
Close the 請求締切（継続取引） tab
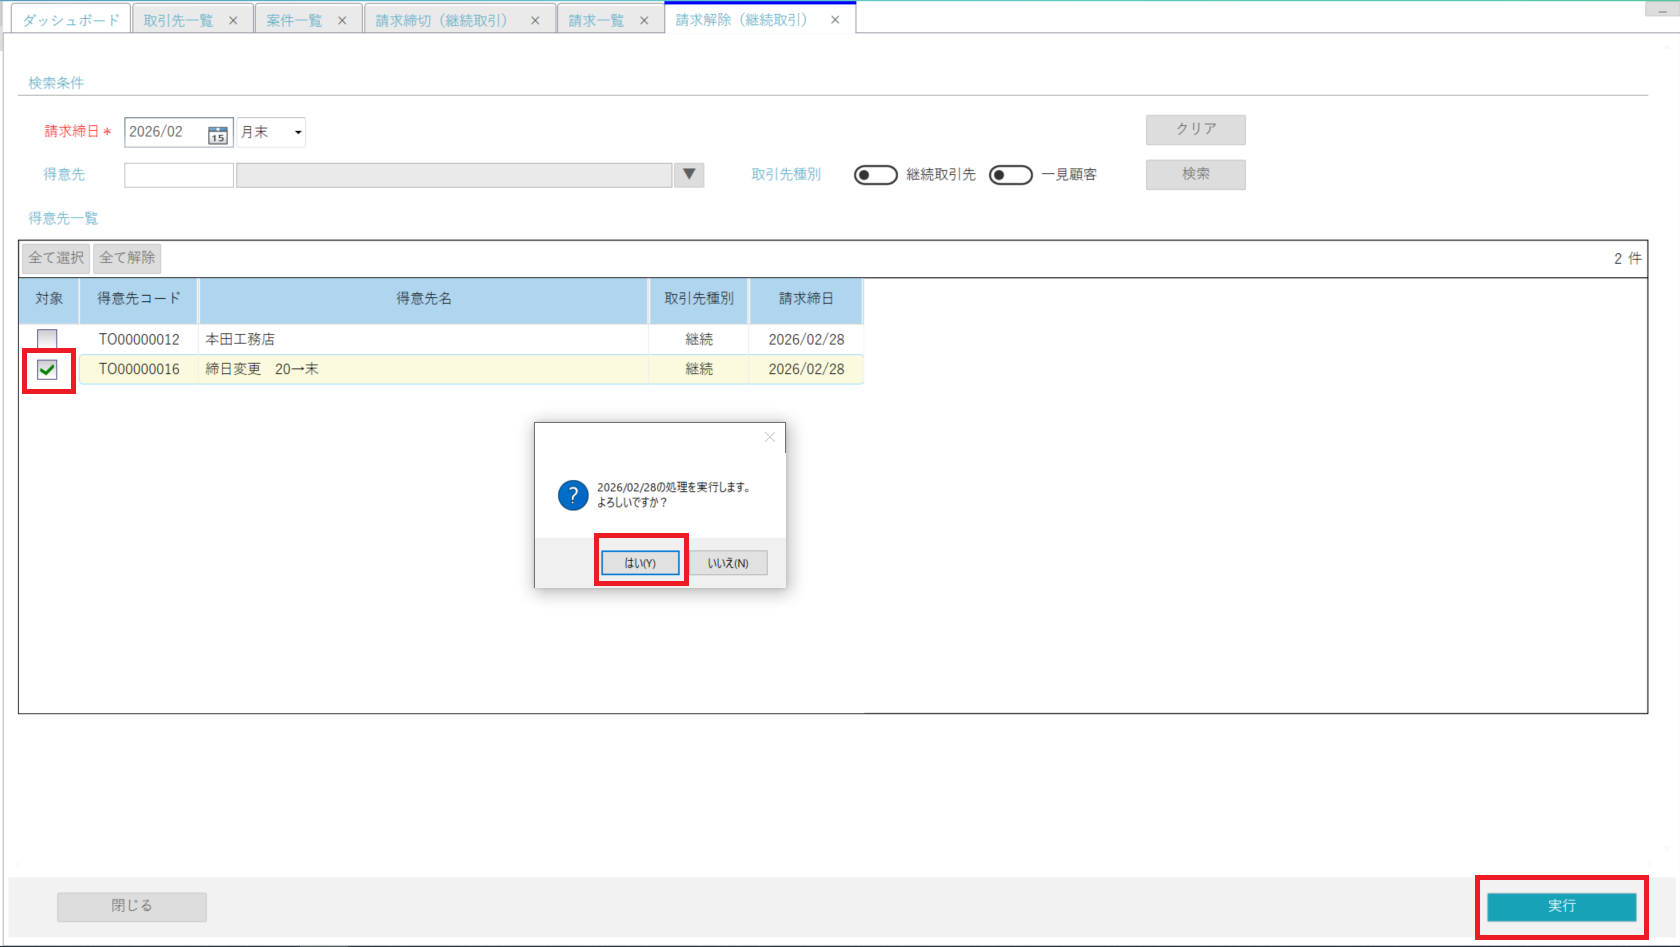click(x=535, y=20)
